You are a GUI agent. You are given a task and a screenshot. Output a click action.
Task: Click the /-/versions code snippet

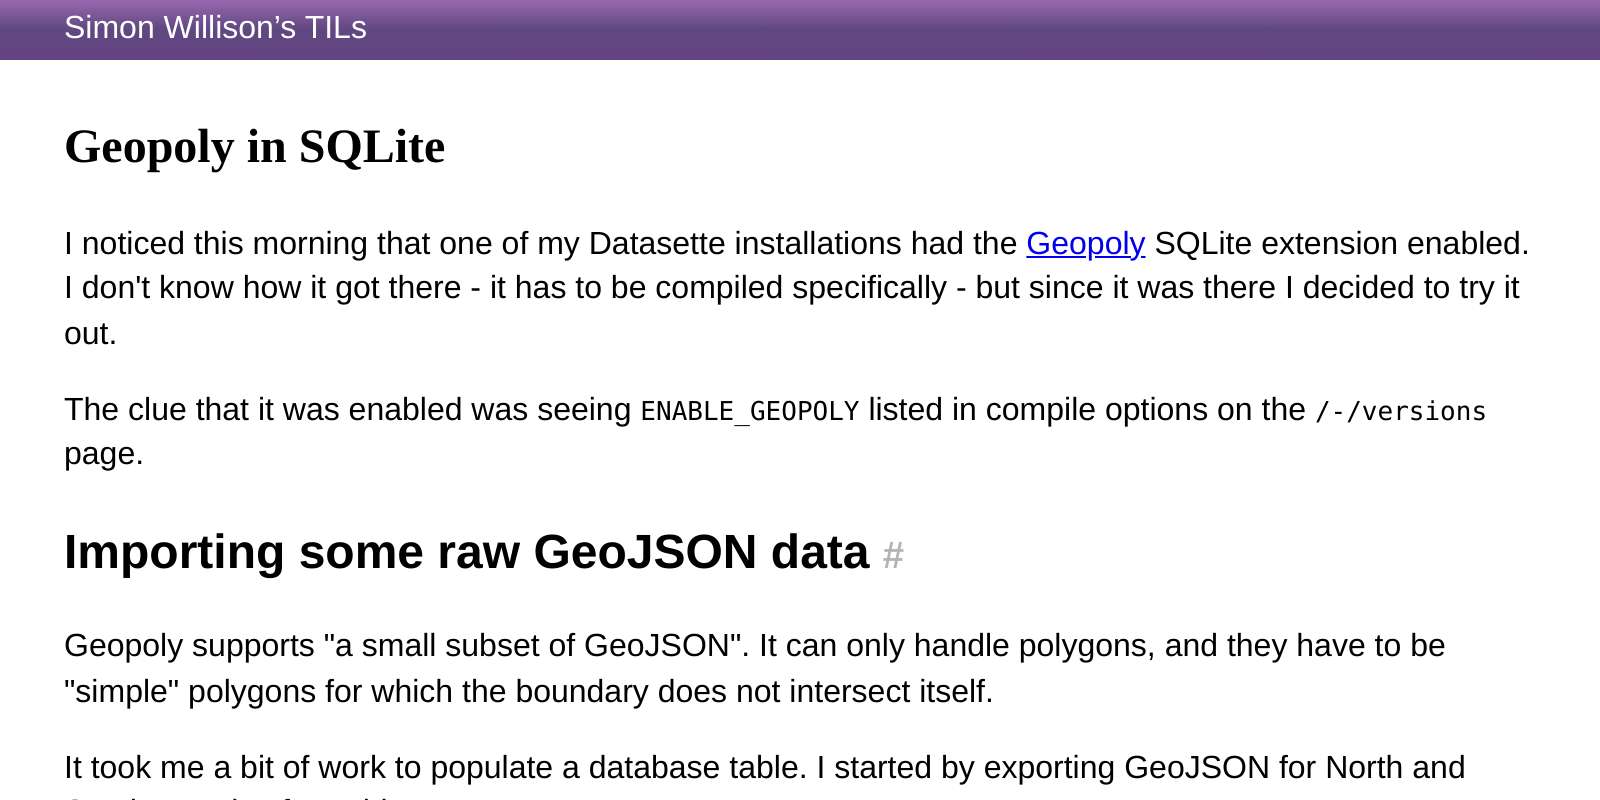click(x=1400, y=411)
